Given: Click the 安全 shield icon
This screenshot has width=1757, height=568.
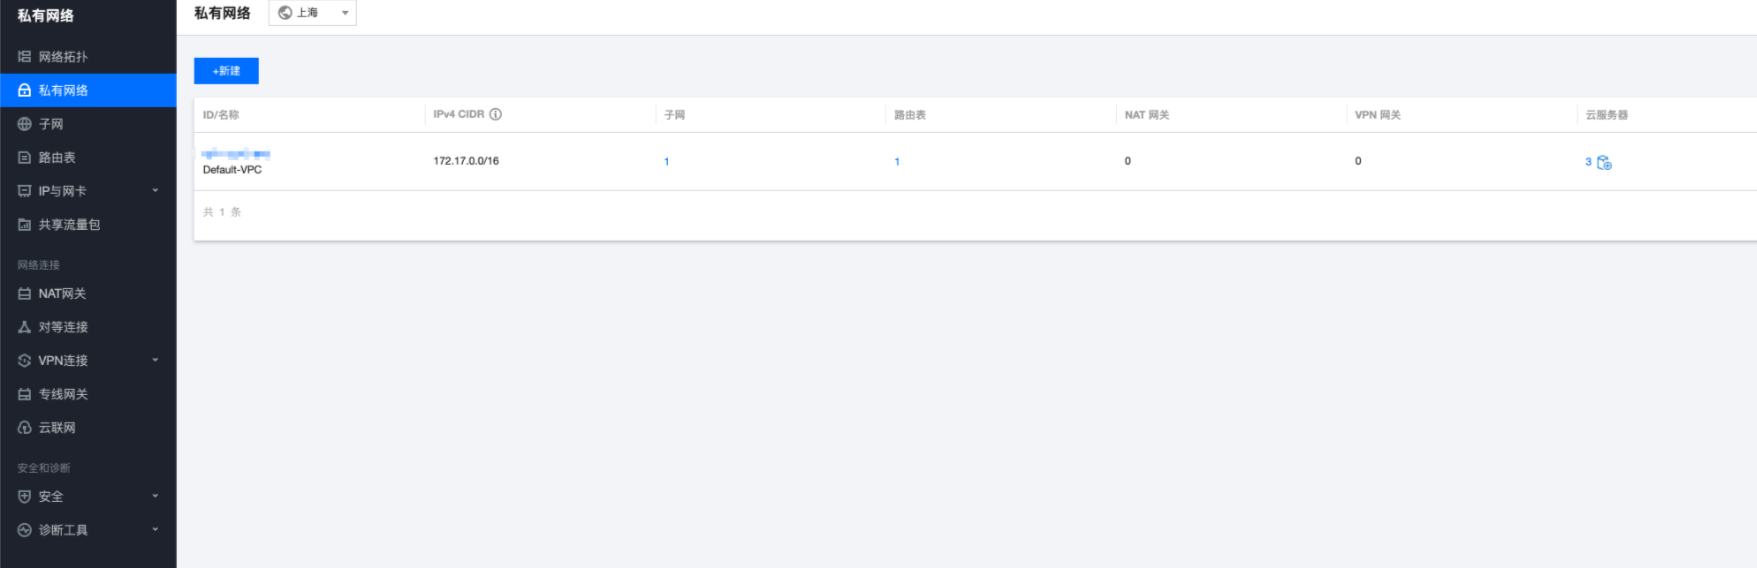Looking at the screenshot, I should (24, 496).
